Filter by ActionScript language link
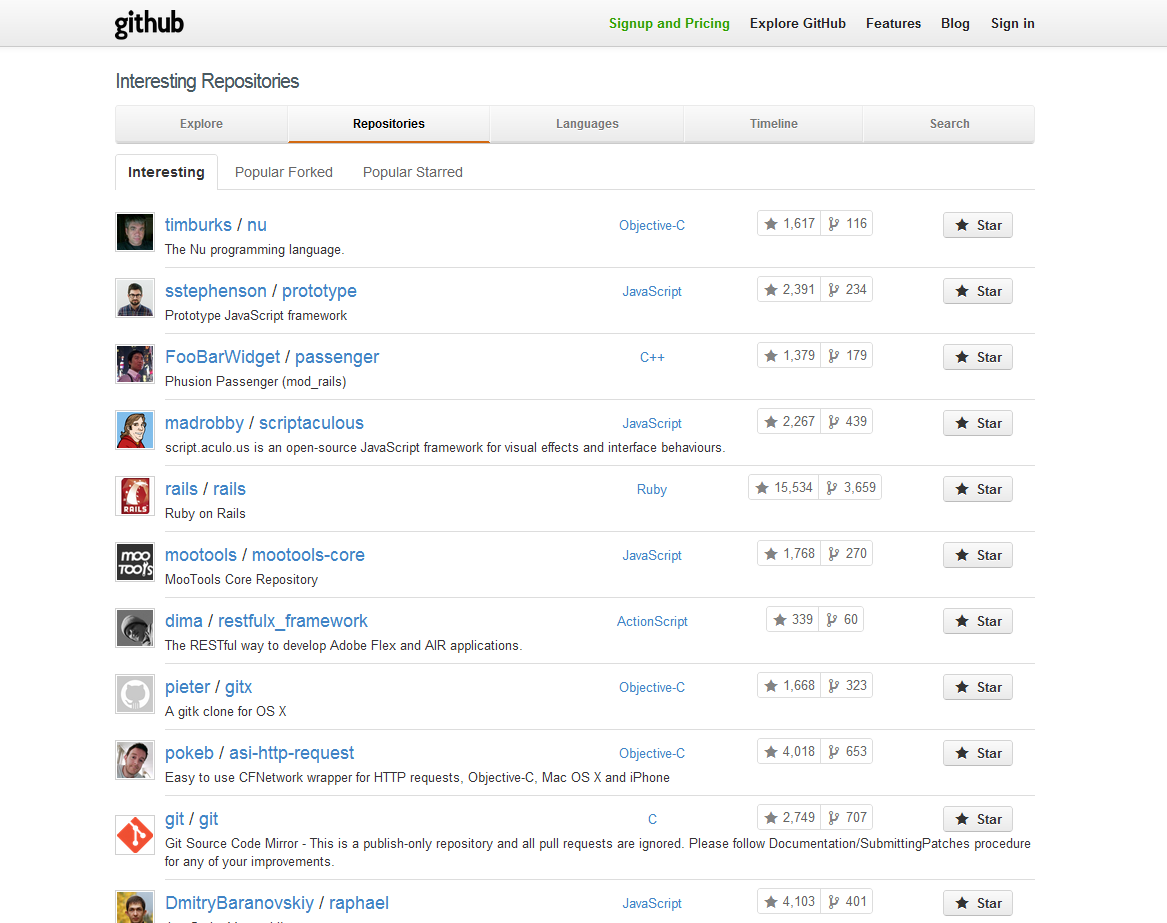Image resolution: width=1167 pixels, height=923 pixels. pyautogui.click(x=652, y=622)
